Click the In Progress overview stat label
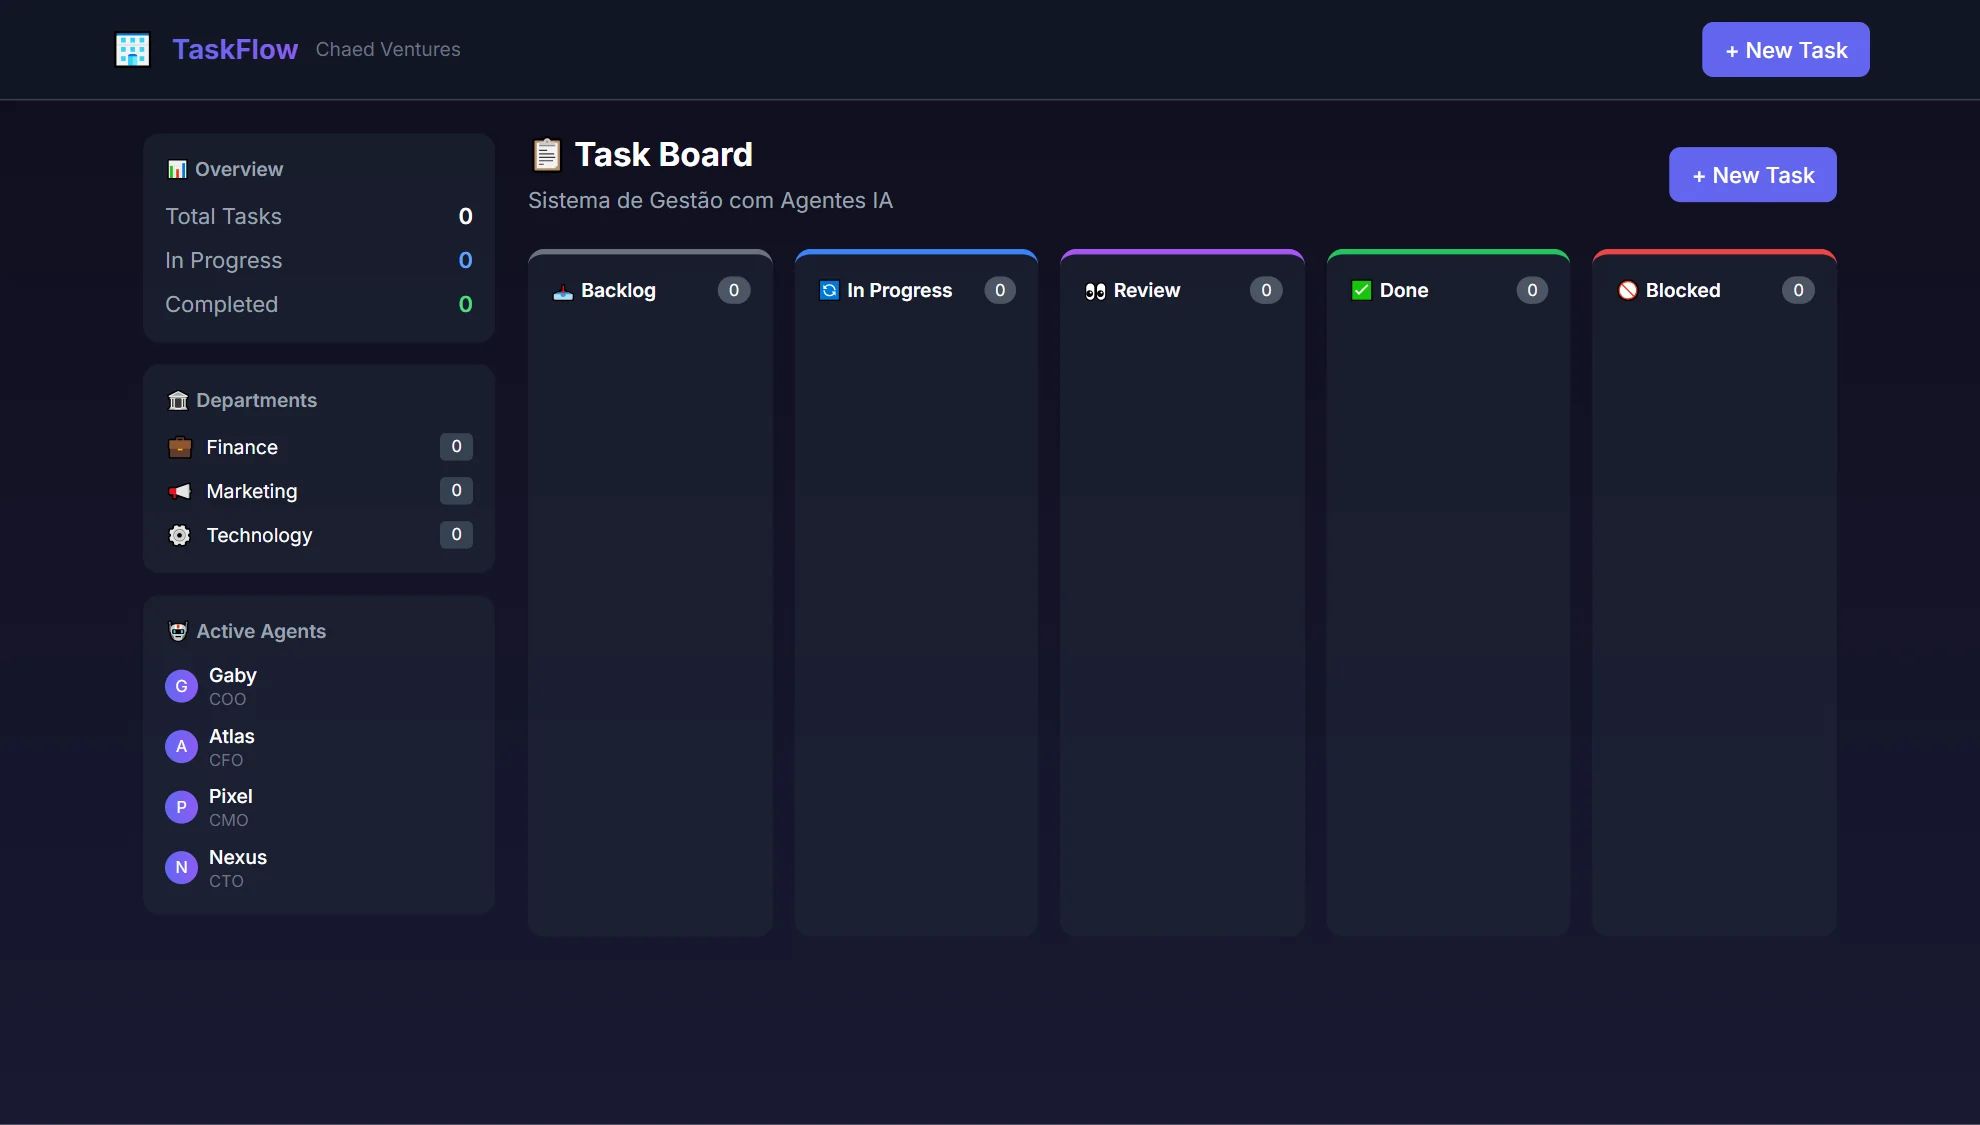 (223, 261)
